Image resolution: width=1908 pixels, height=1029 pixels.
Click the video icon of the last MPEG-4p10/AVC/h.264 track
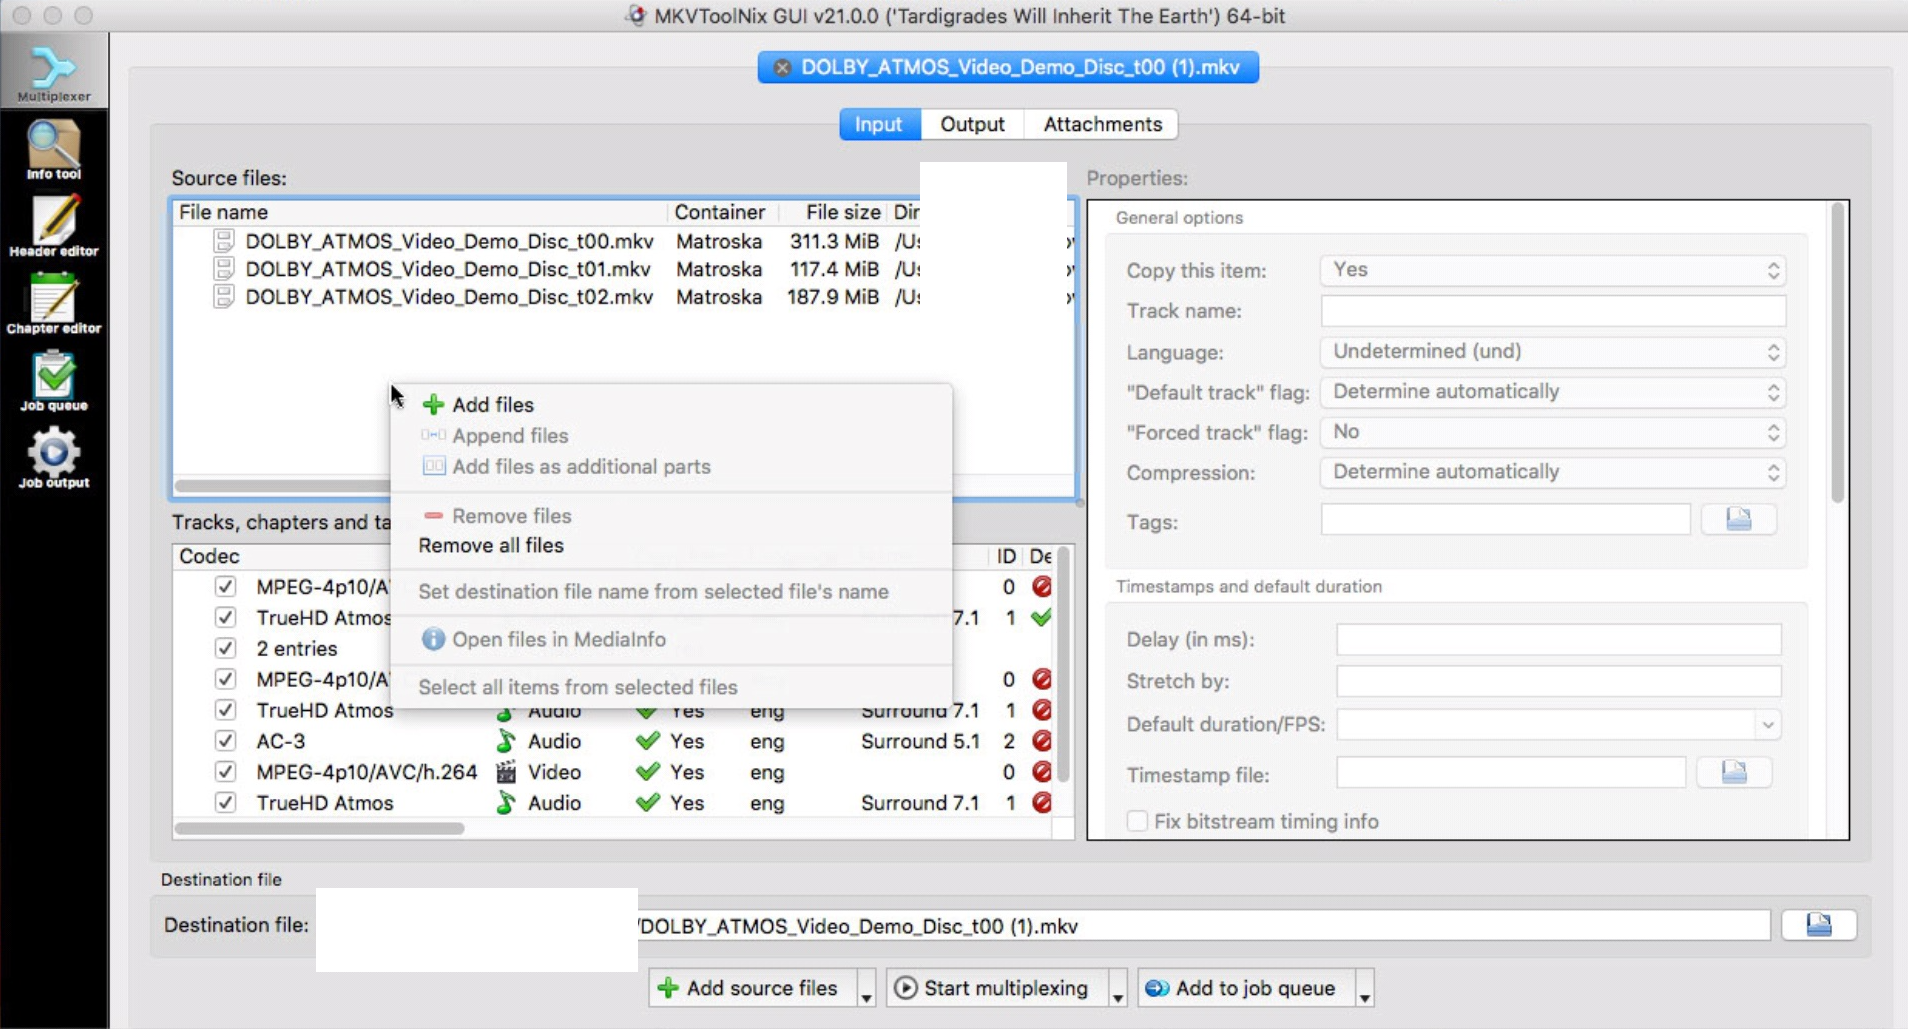(506, 772)
